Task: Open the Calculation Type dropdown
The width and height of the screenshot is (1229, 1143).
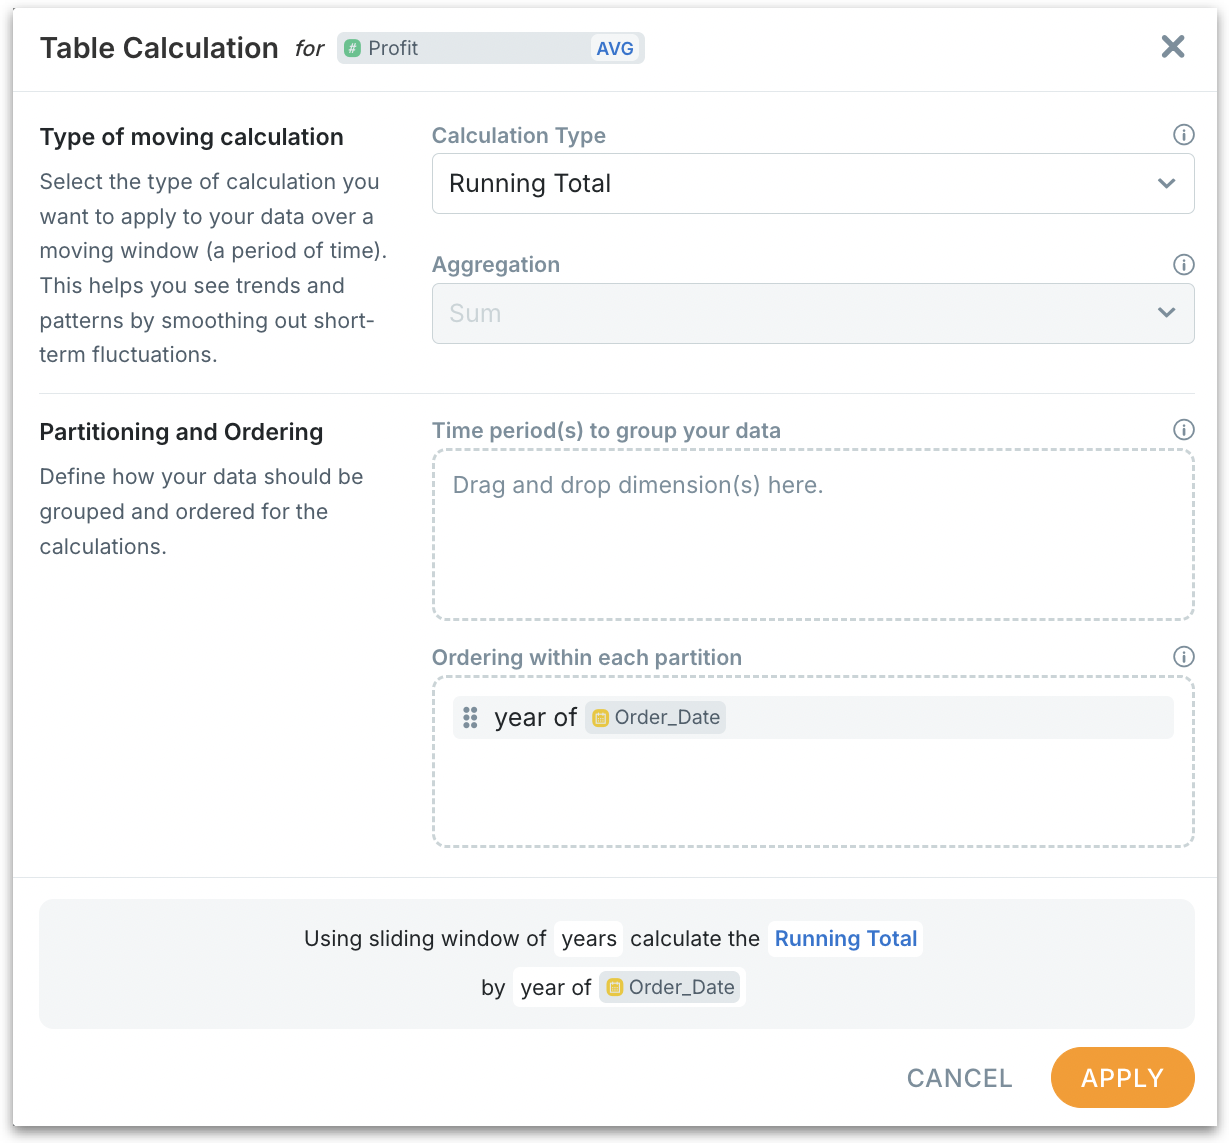Action: click(812, 184)
